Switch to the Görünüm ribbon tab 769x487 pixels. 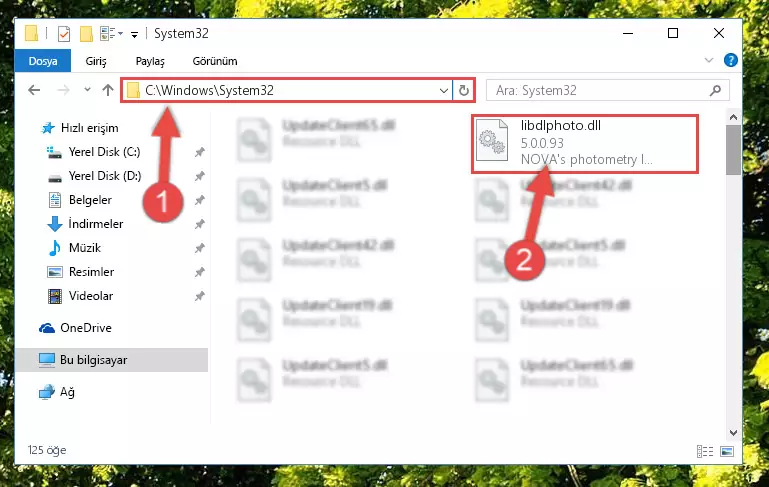(215, 61)
